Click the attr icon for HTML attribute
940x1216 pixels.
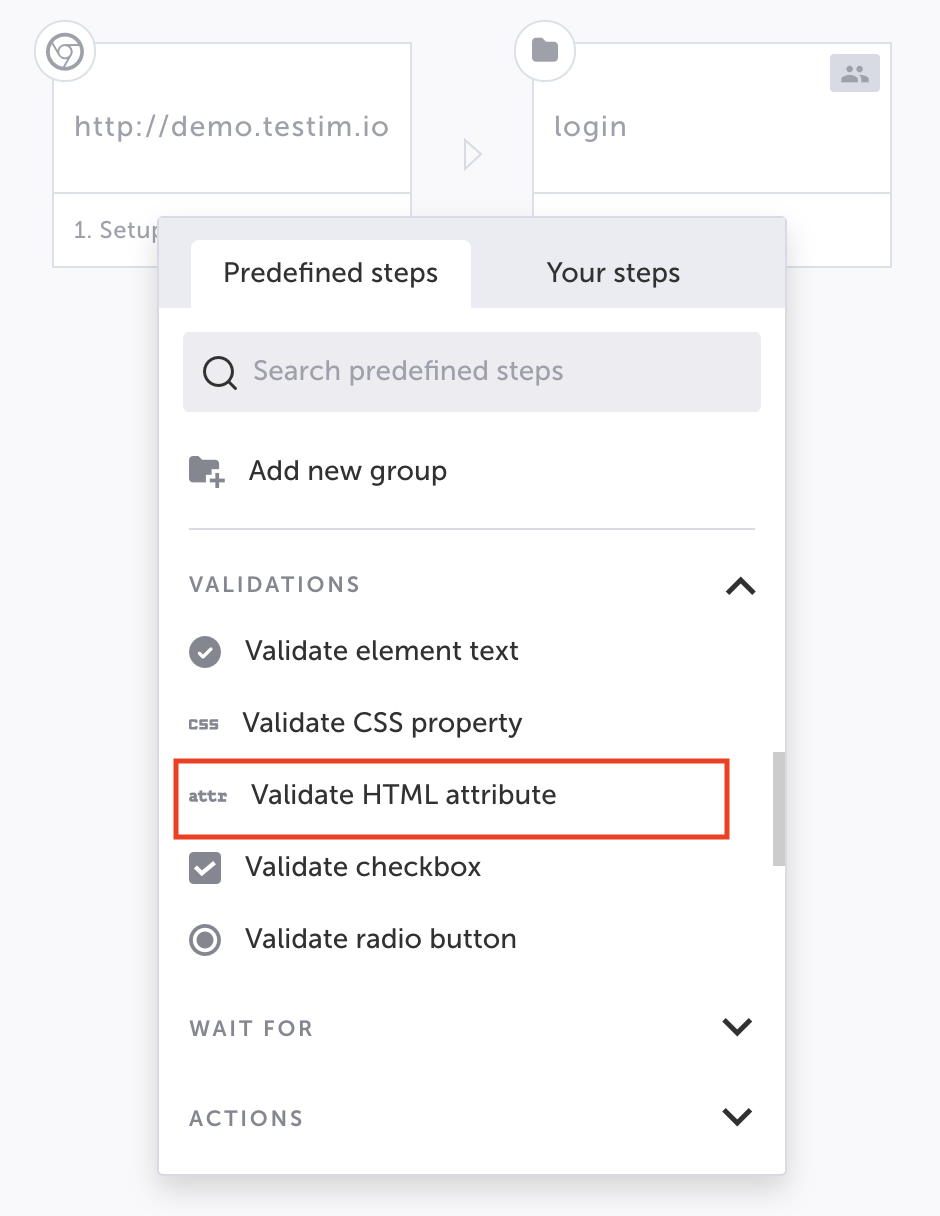[208, 797]
